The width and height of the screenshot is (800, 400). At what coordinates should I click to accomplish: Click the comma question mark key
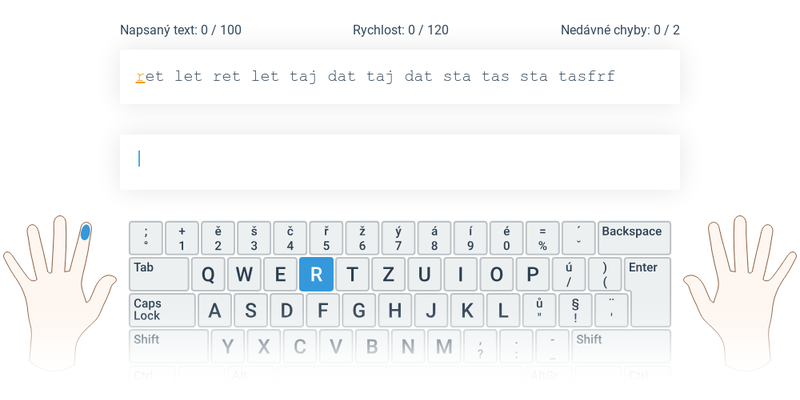click(480, 346)
